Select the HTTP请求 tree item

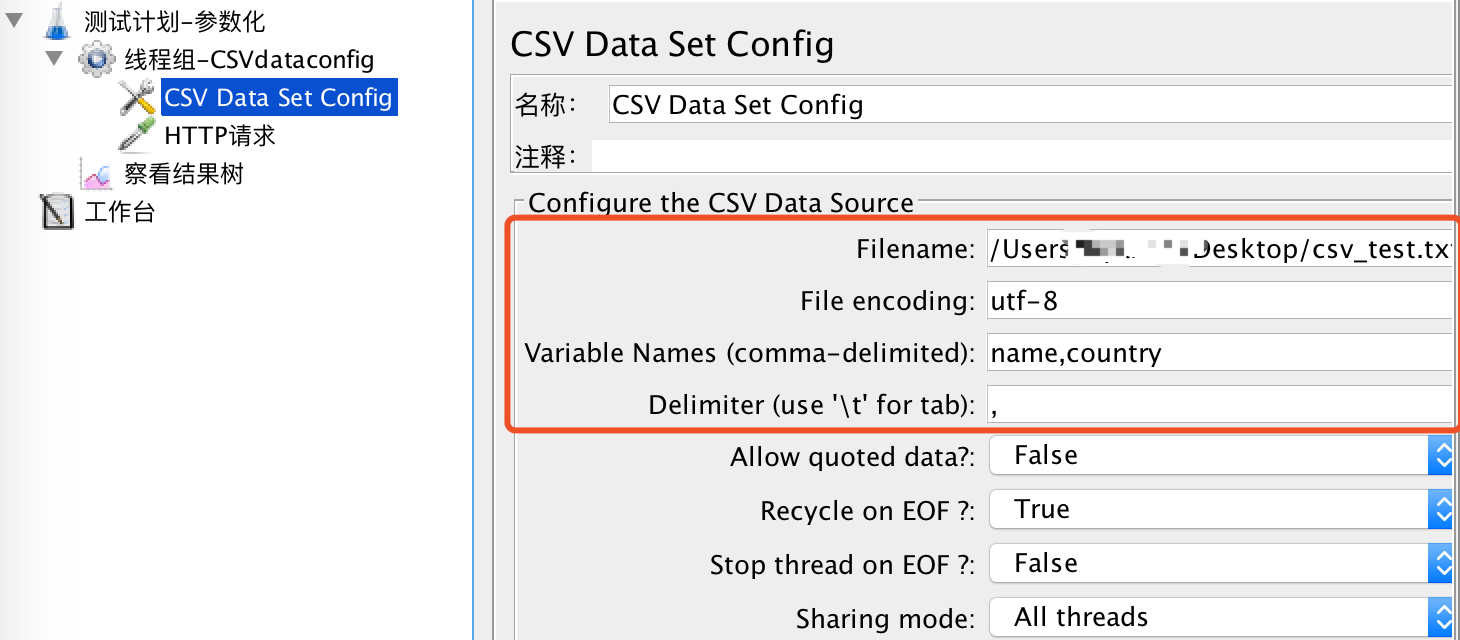(220, 135)
